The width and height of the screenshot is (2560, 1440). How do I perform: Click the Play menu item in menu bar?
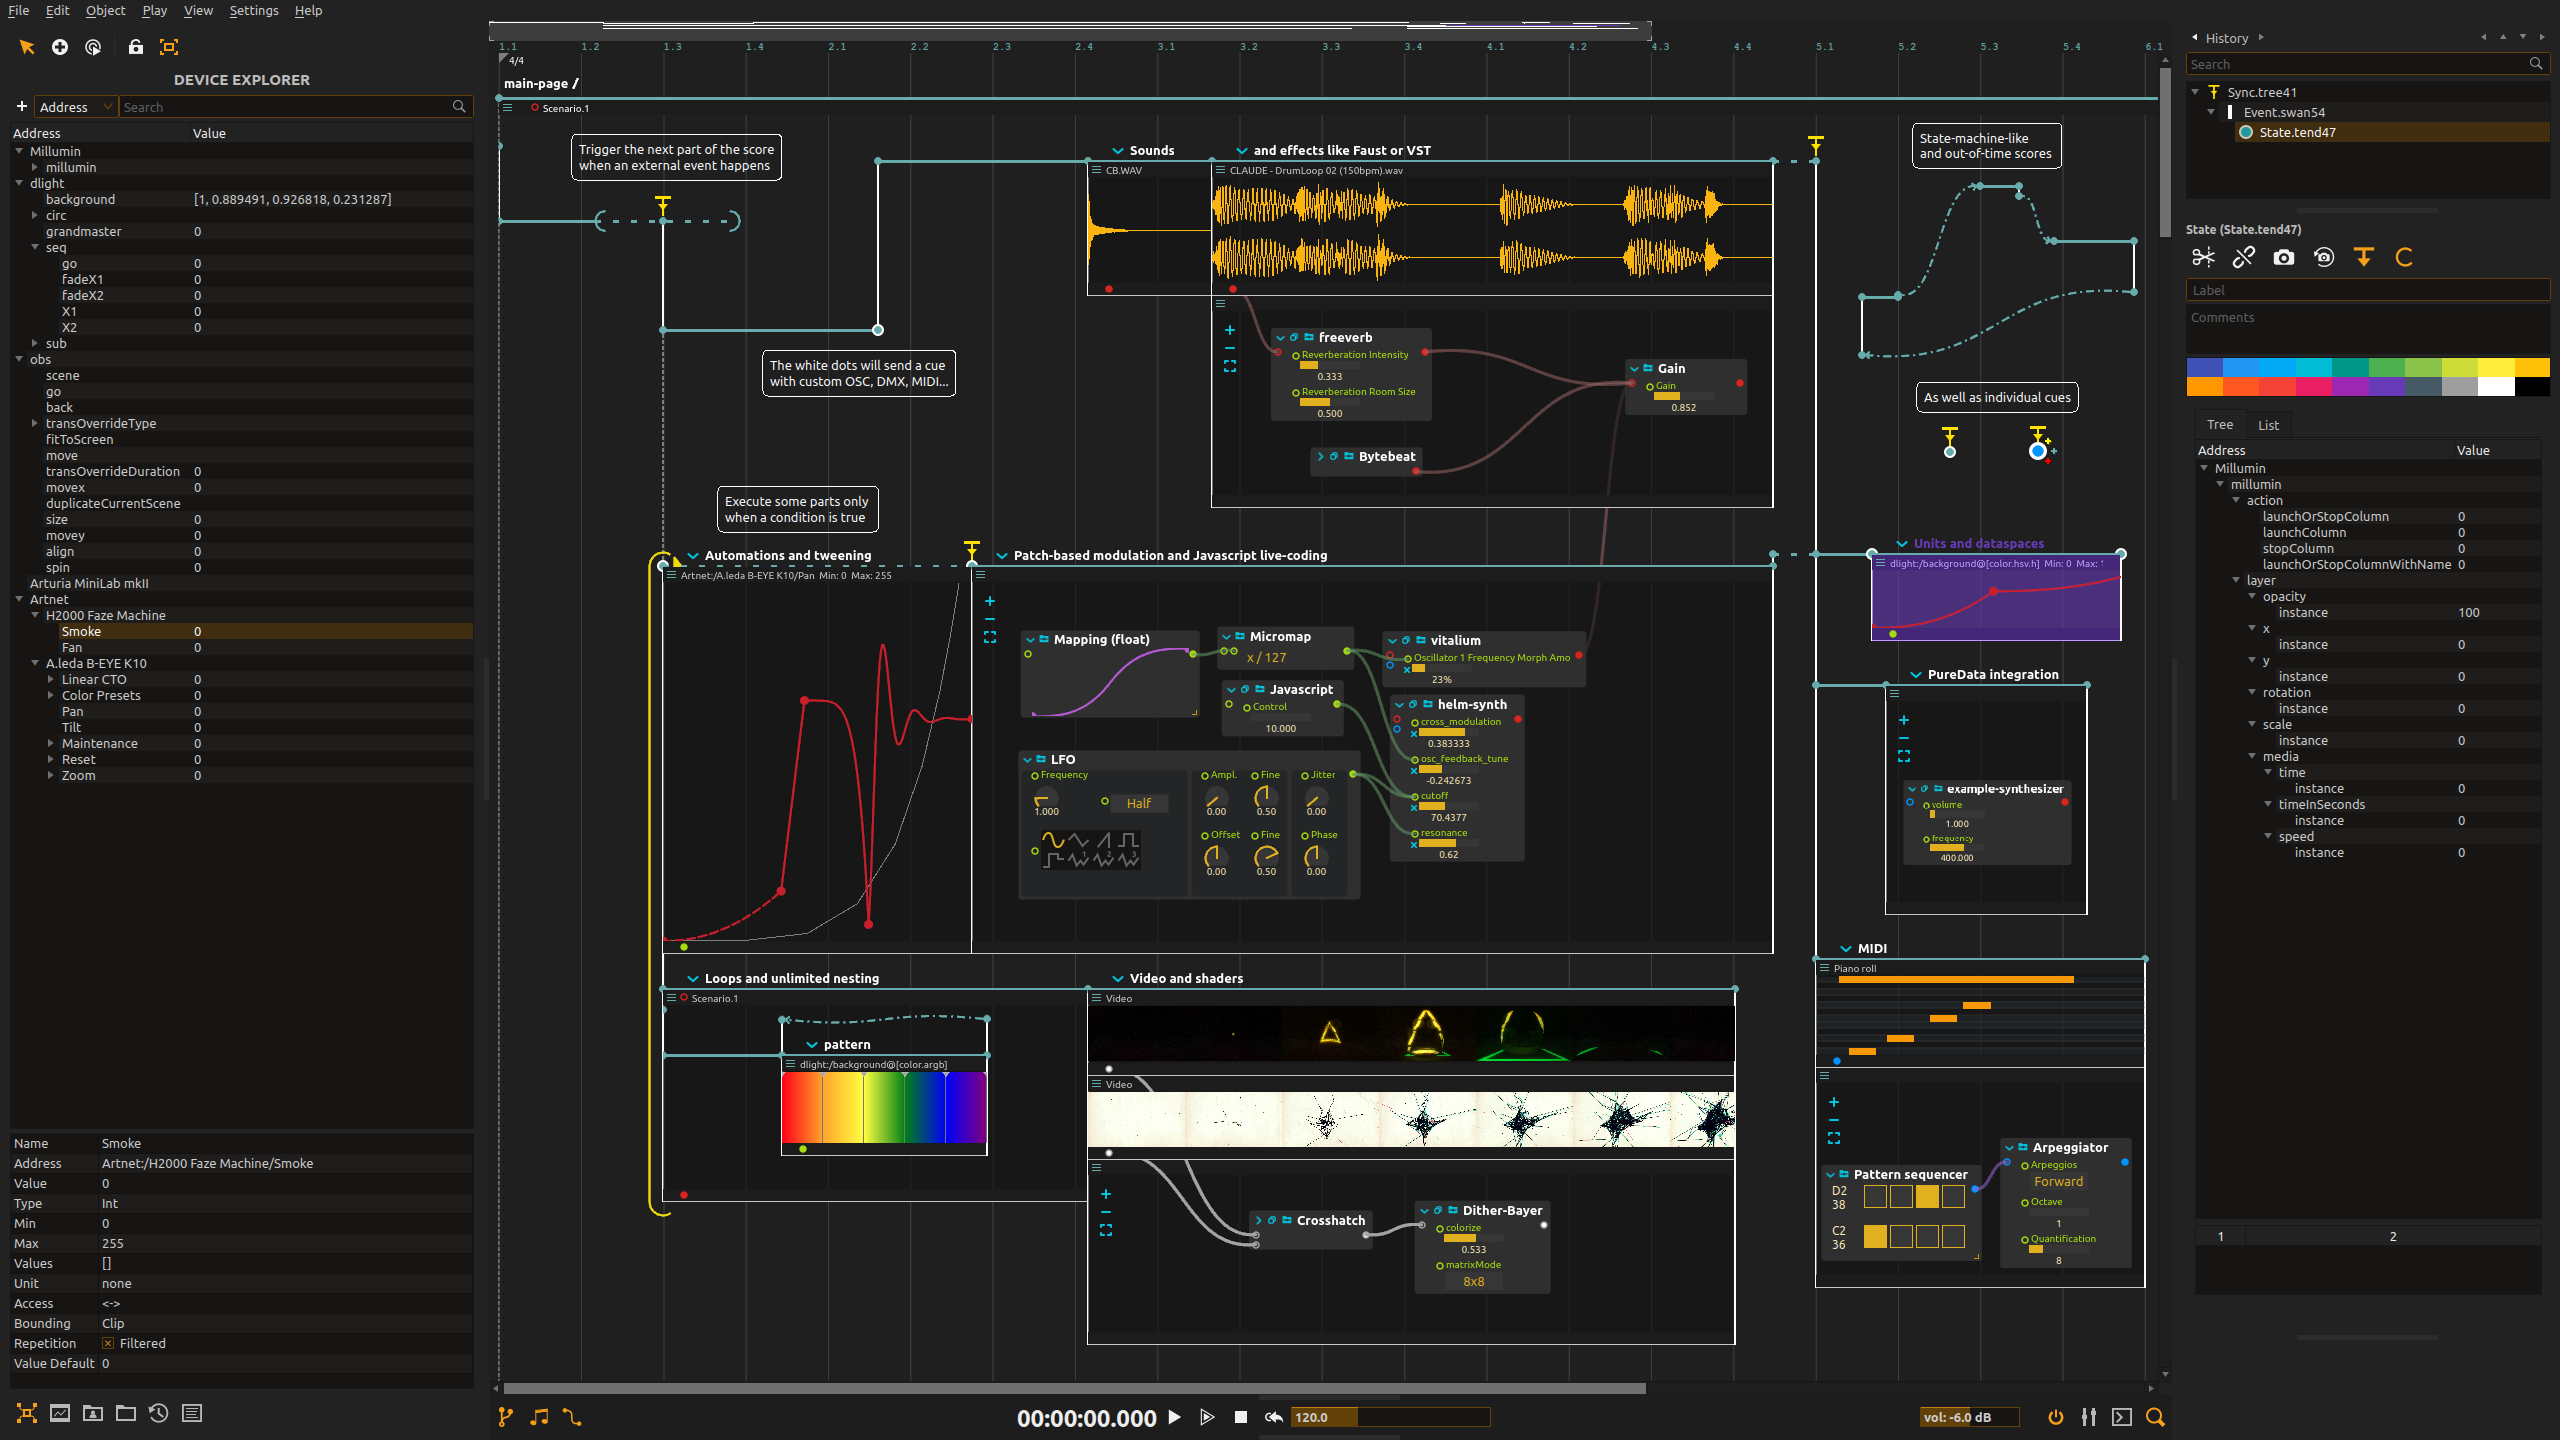pyautogui.click(x=153, y=11)
